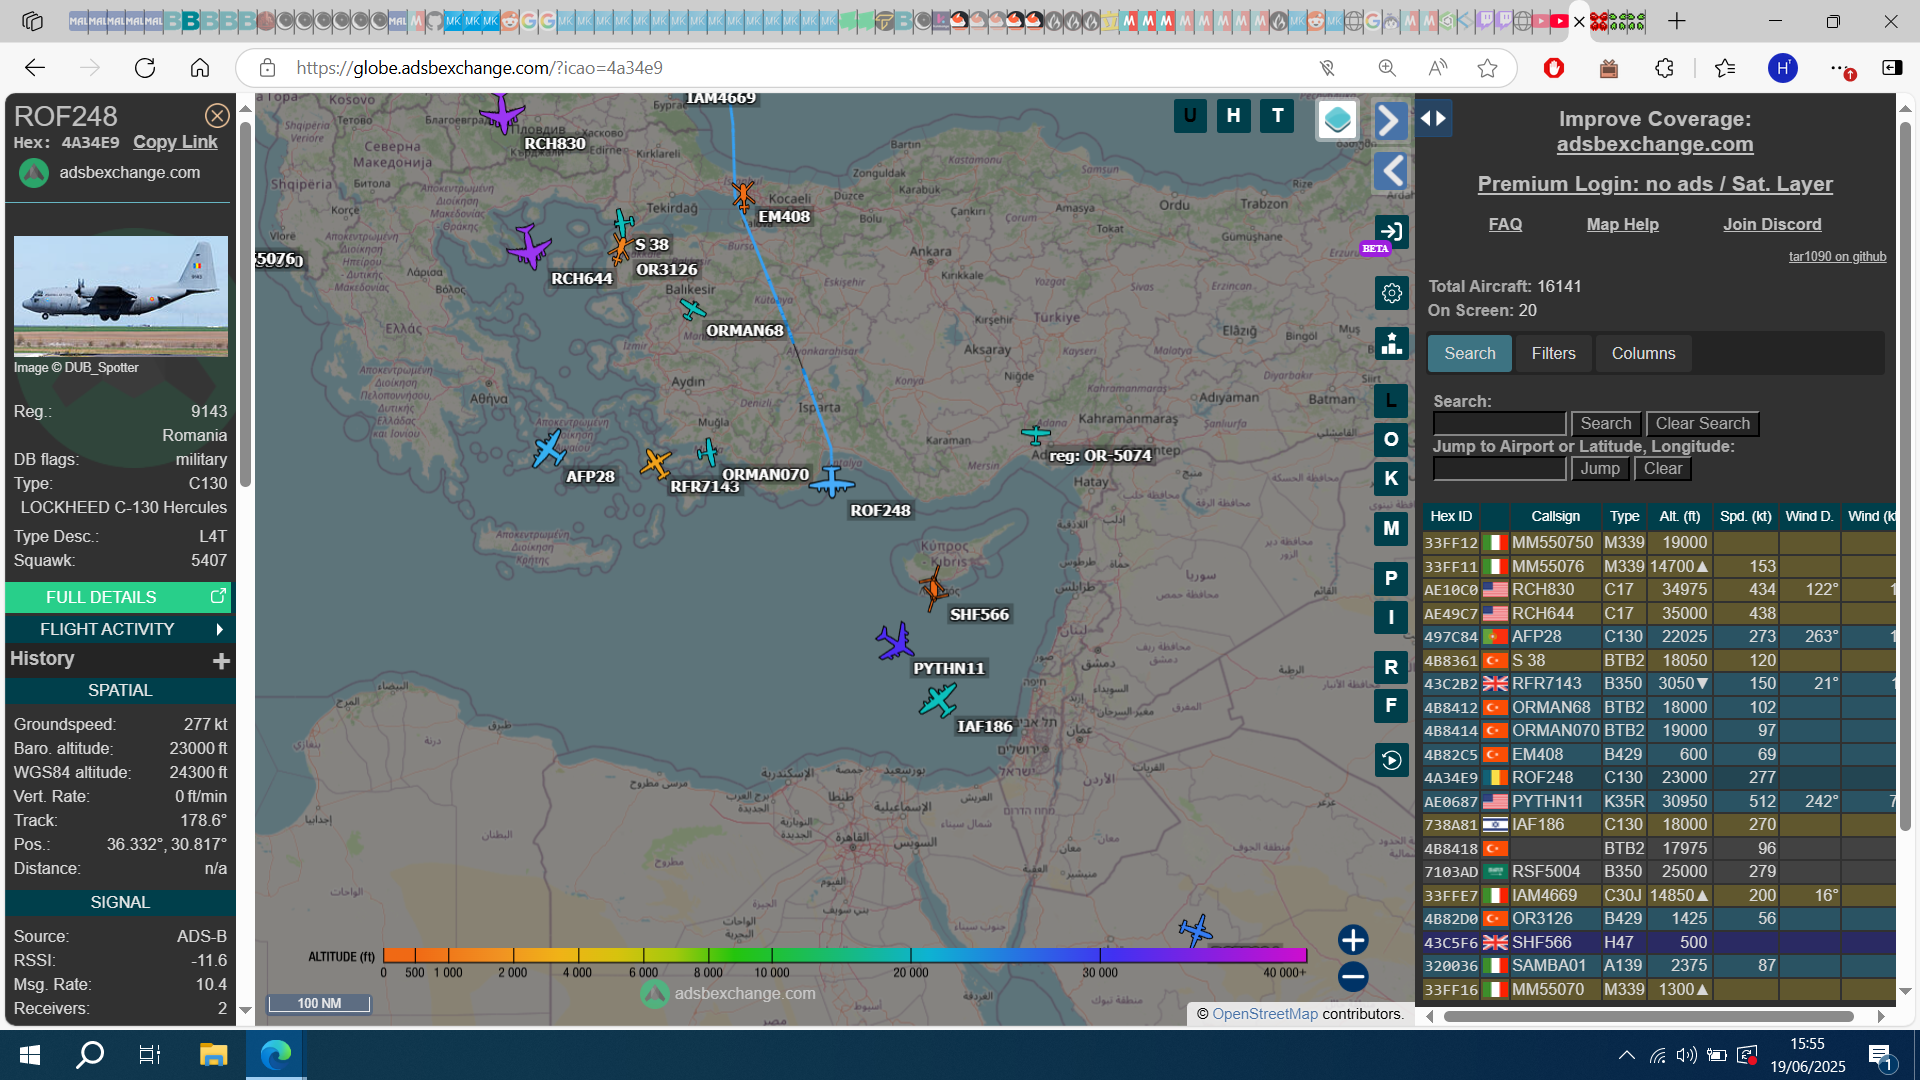Open the Join Discord link
Image resolution: width=1920 pixels, height=1080 pixels.
point(1771,225)
